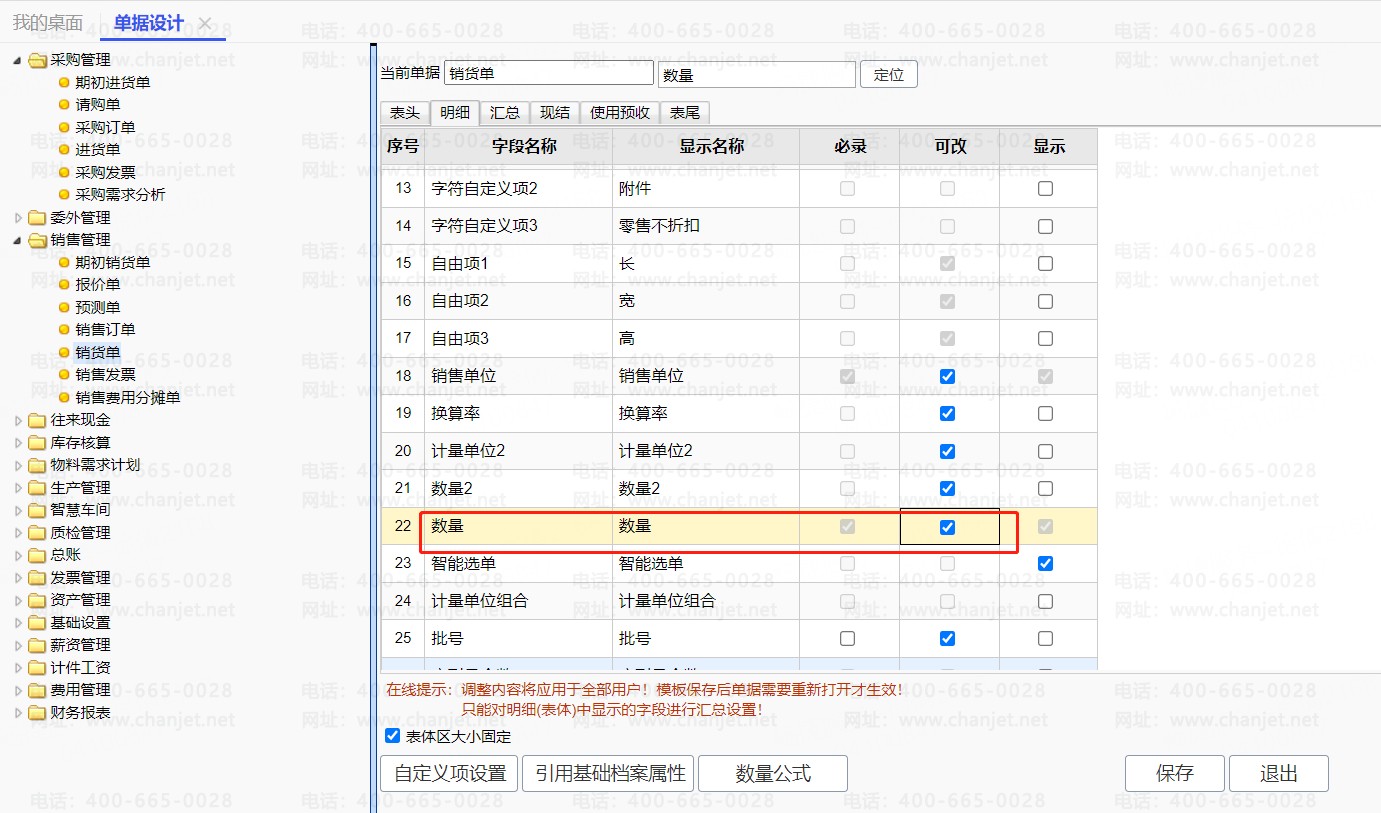The height and width of the screenshot is (813, 1381).
Task: Uncheck 可改 for 批号 row
Action: tap(948, 639)
